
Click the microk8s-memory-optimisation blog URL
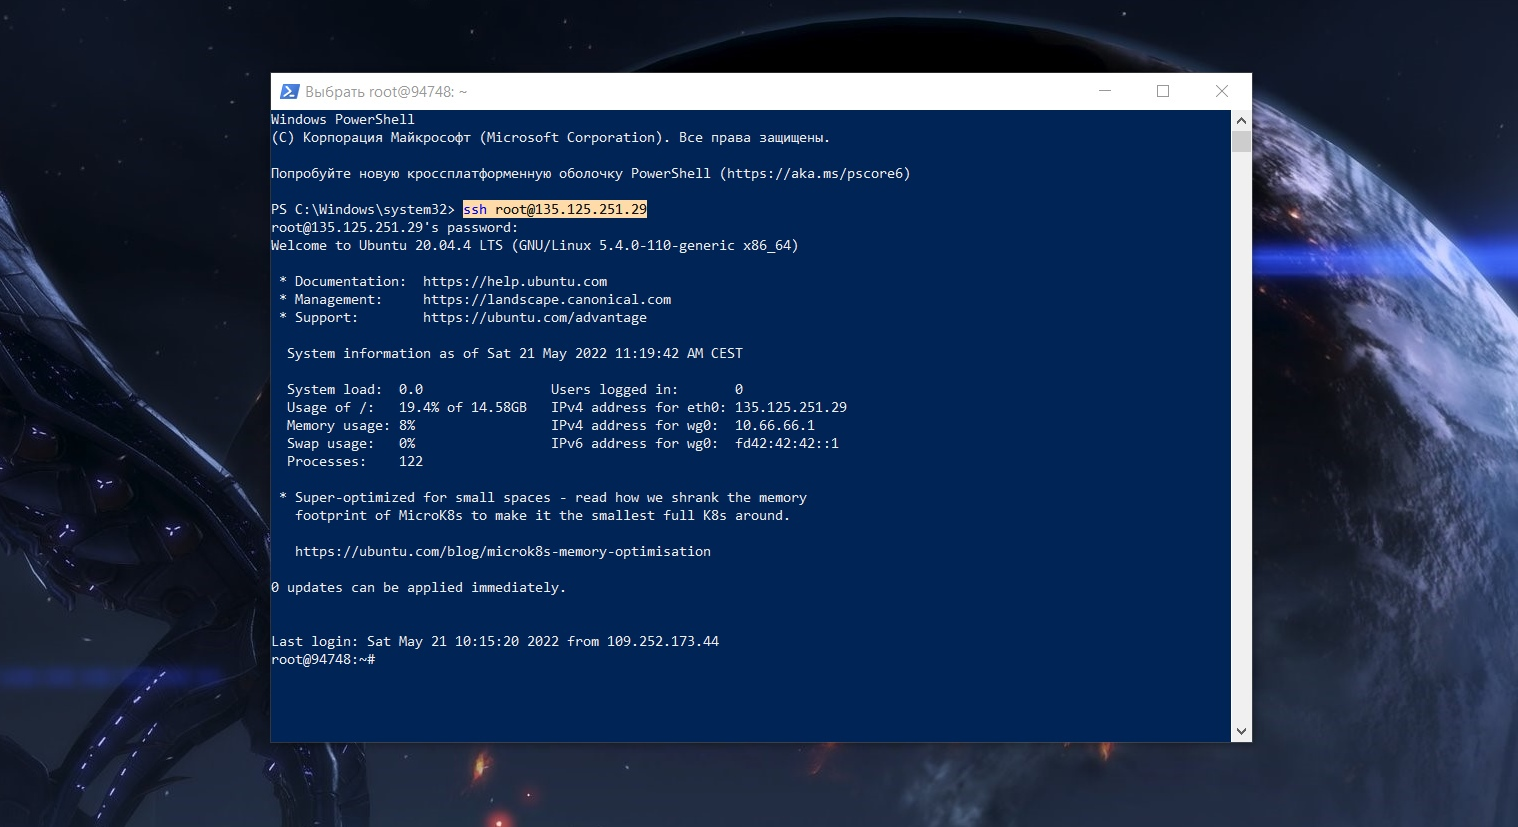tap(503, 551)
